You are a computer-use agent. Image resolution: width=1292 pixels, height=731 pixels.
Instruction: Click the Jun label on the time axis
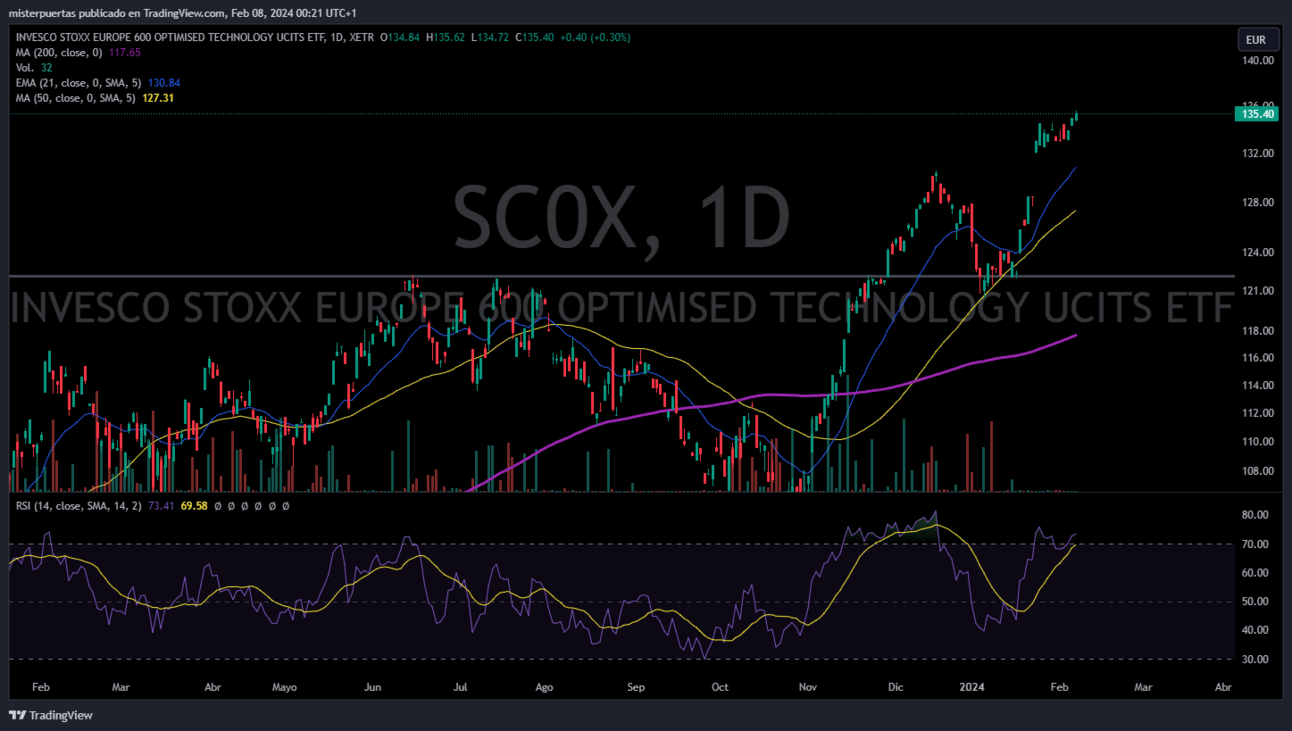click(373, 688)
